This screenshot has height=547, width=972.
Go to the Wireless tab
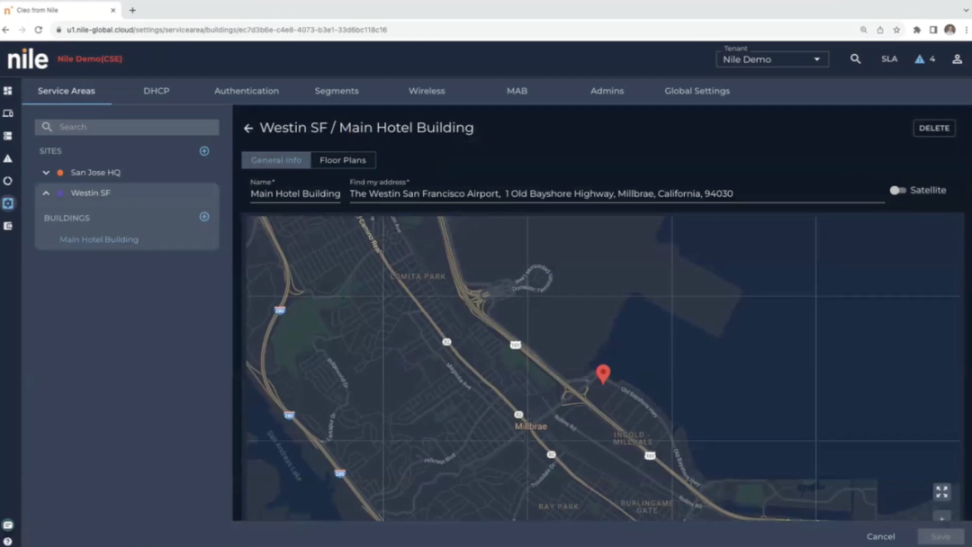tap(426, 91)
